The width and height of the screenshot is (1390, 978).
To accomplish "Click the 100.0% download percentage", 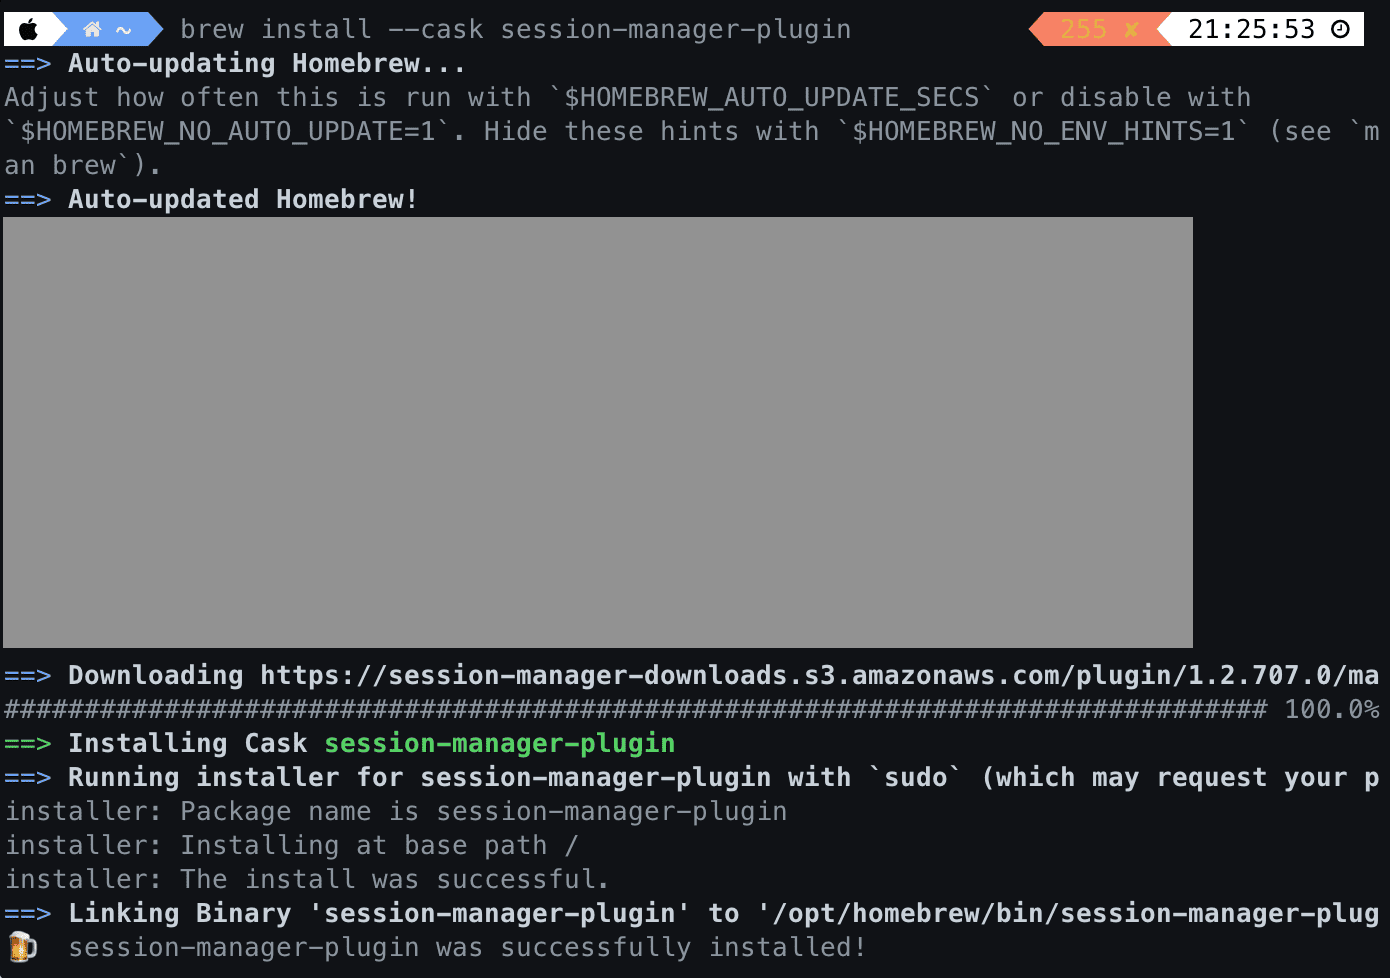I will pyautogui.click(x=1332, y=710).
